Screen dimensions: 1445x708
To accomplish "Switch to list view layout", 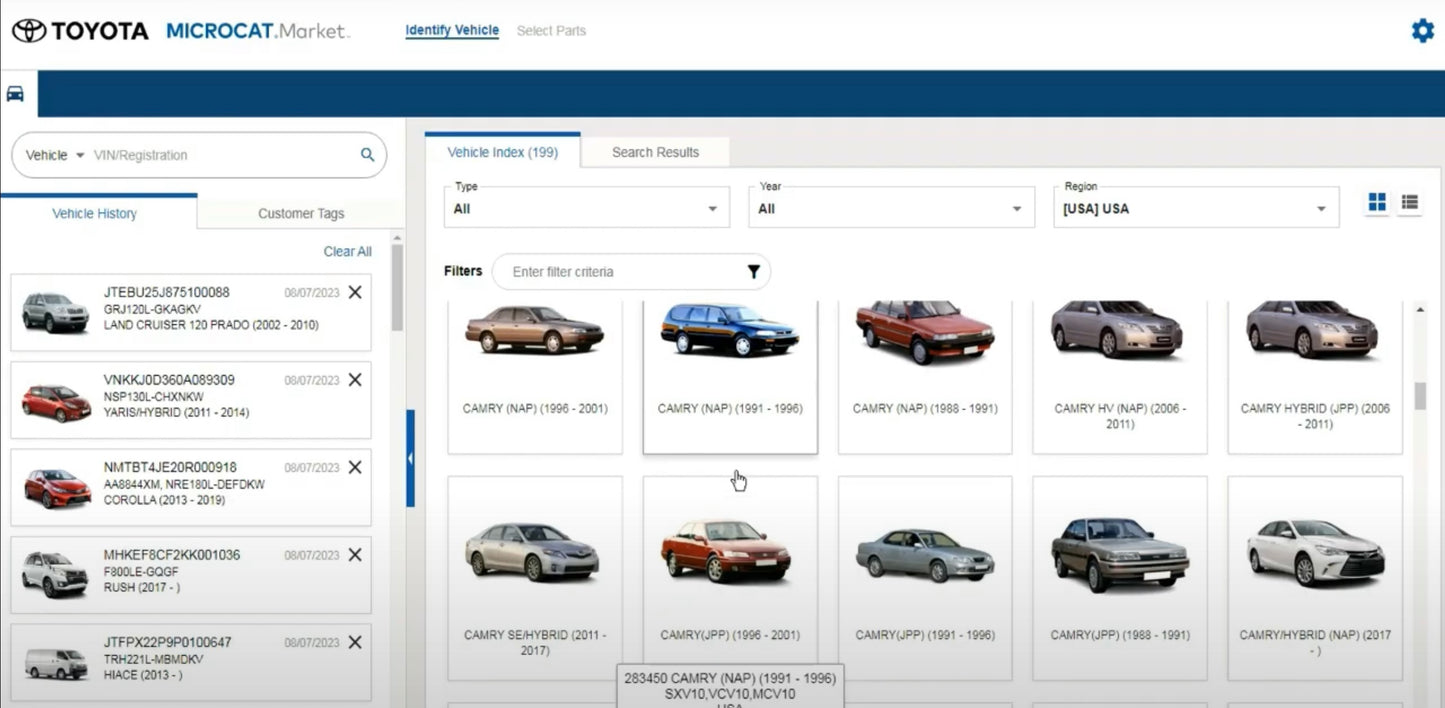I will point(1409,202).
